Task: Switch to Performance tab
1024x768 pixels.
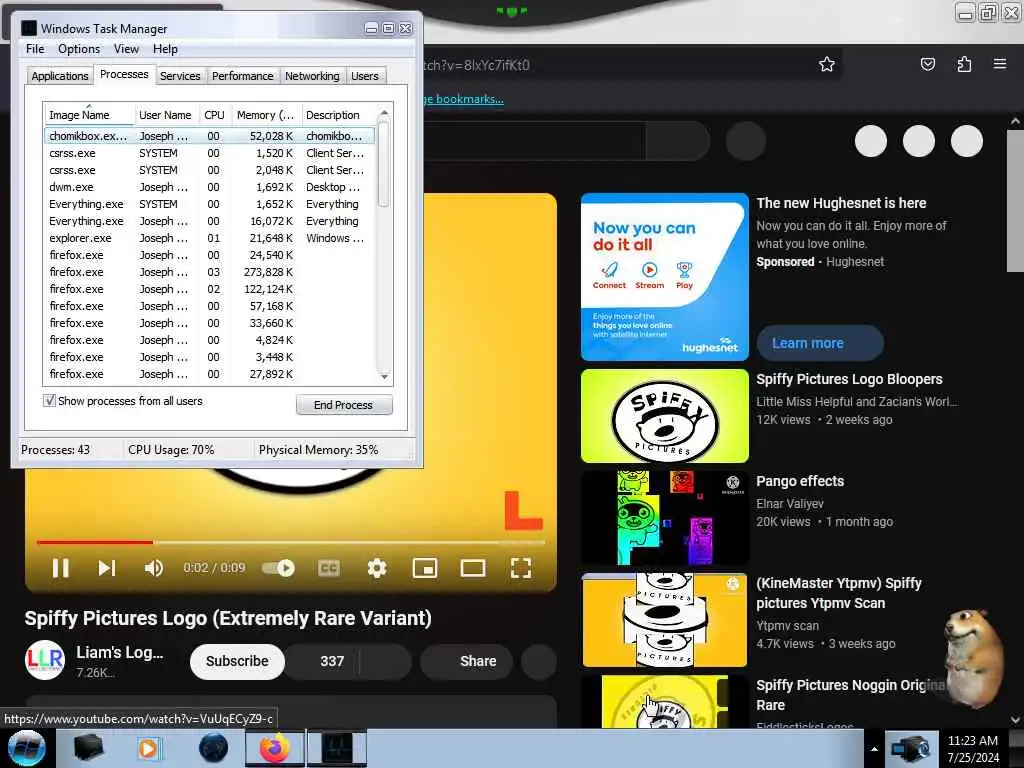Action: pos(242,76)
